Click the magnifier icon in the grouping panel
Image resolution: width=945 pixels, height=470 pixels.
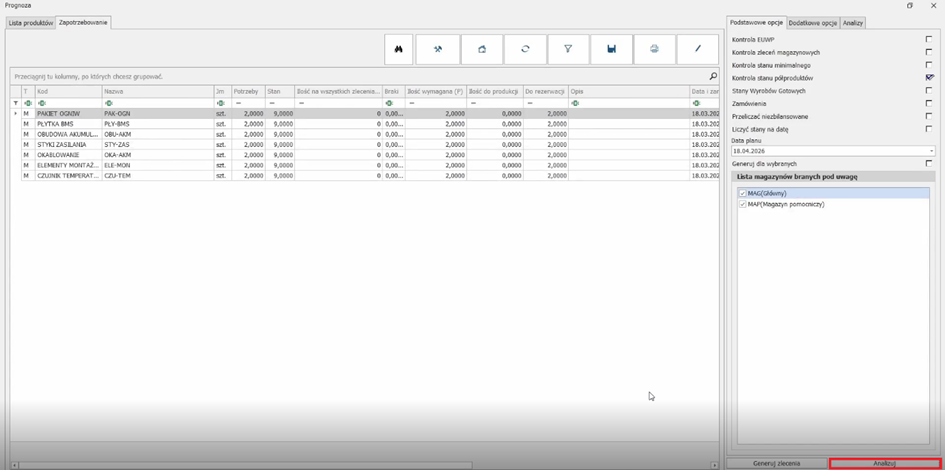(x=713, y=76)
